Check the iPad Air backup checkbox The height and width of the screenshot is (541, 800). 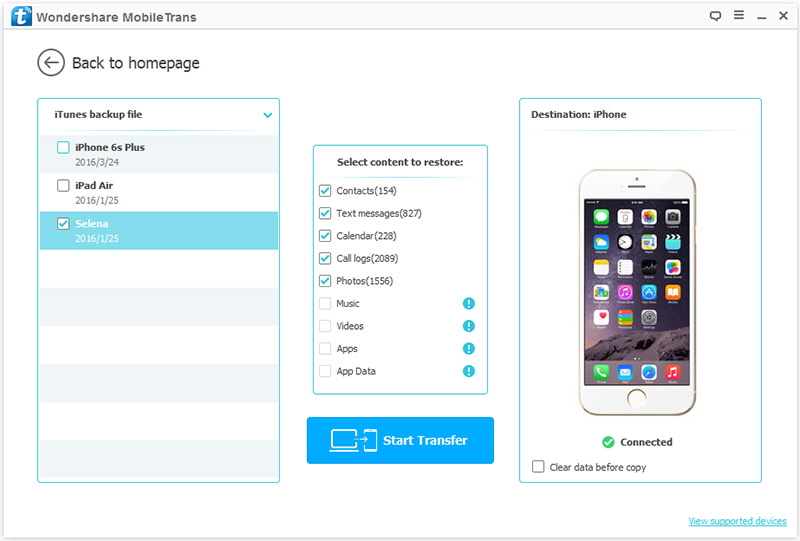click(63, 185)
